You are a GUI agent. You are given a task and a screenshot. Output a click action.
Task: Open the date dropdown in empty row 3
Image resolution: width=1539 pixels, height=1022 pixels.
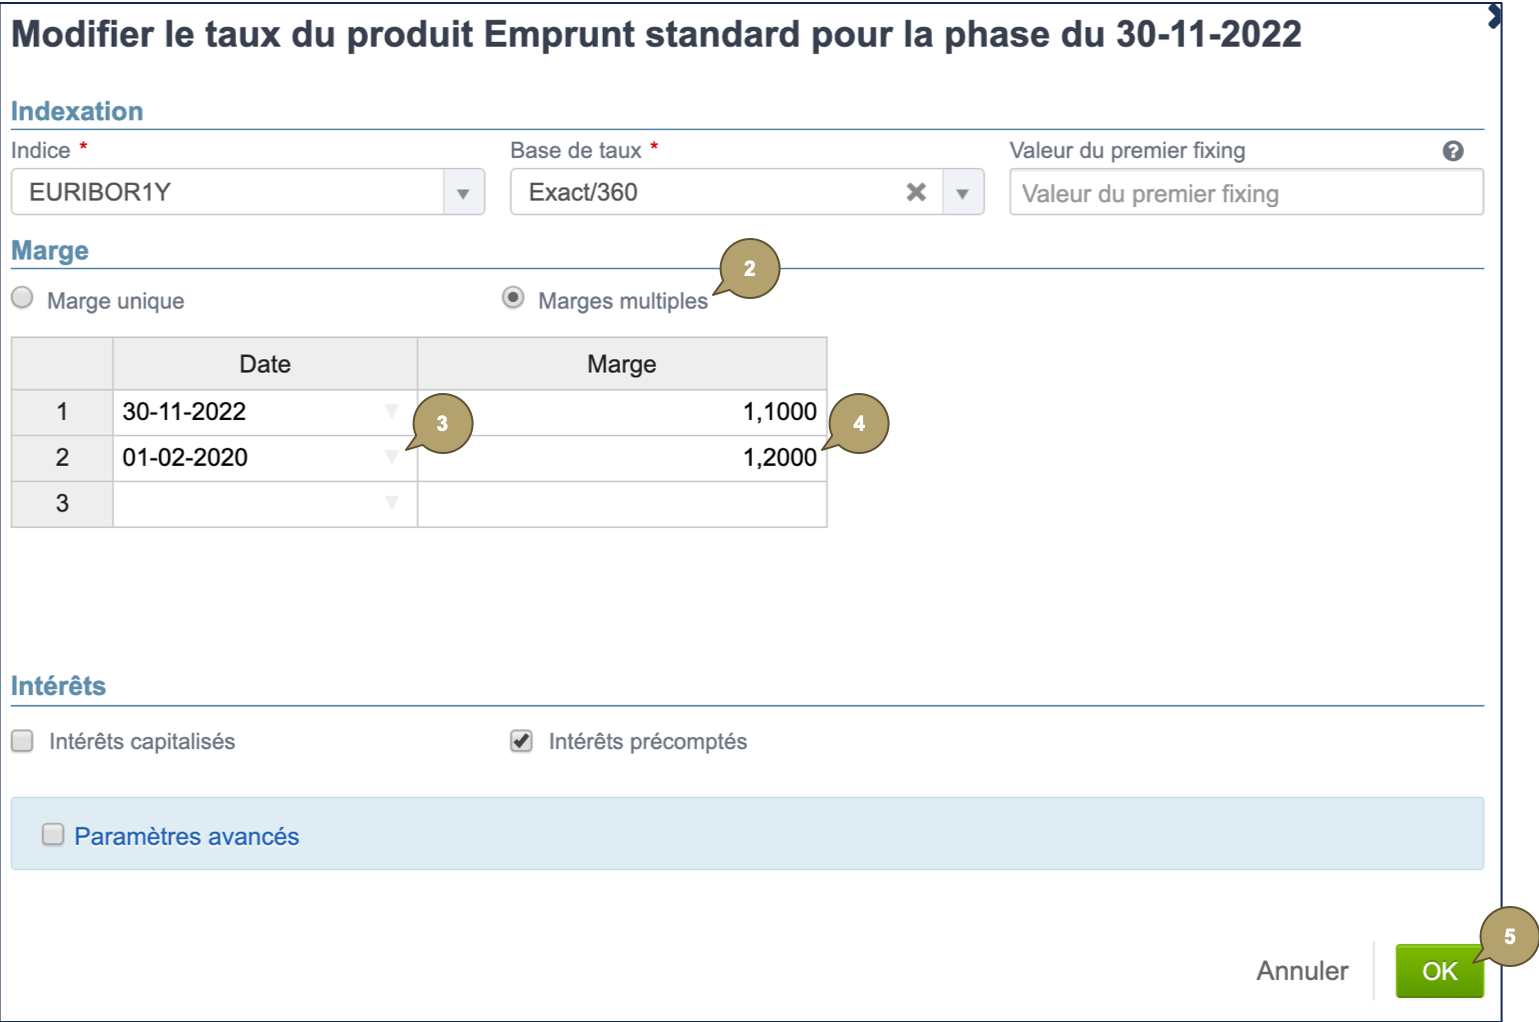tap(391, 503)
